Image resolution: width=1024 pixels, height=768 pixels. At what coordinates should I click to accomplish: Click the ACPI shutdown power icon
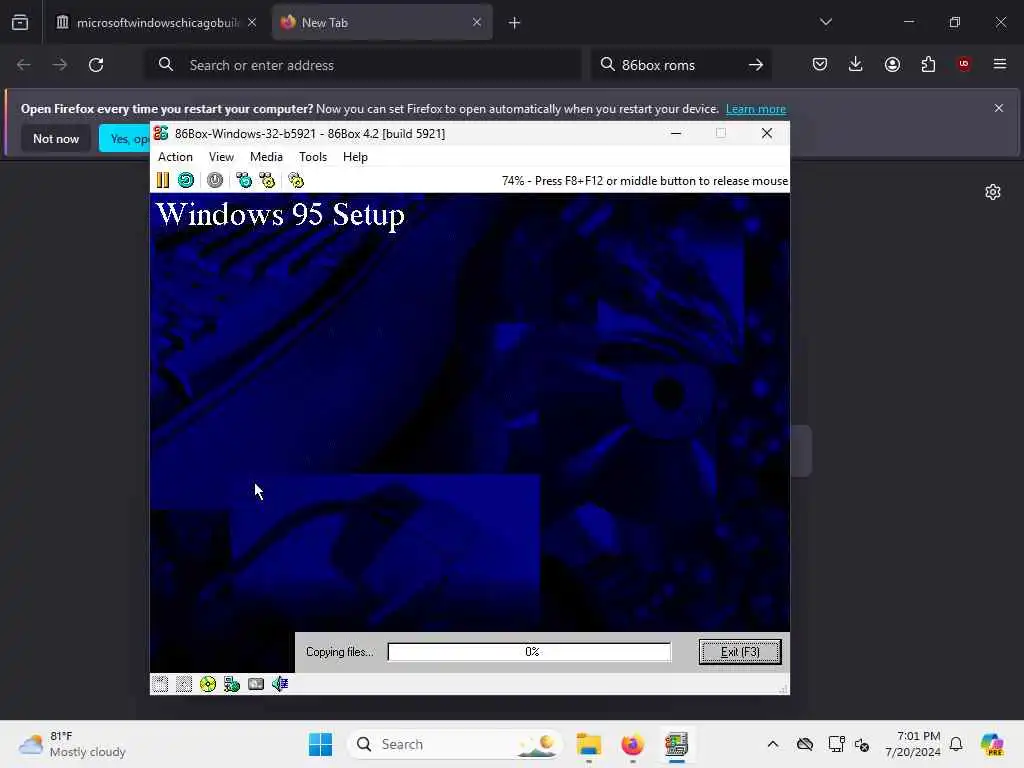215,180
